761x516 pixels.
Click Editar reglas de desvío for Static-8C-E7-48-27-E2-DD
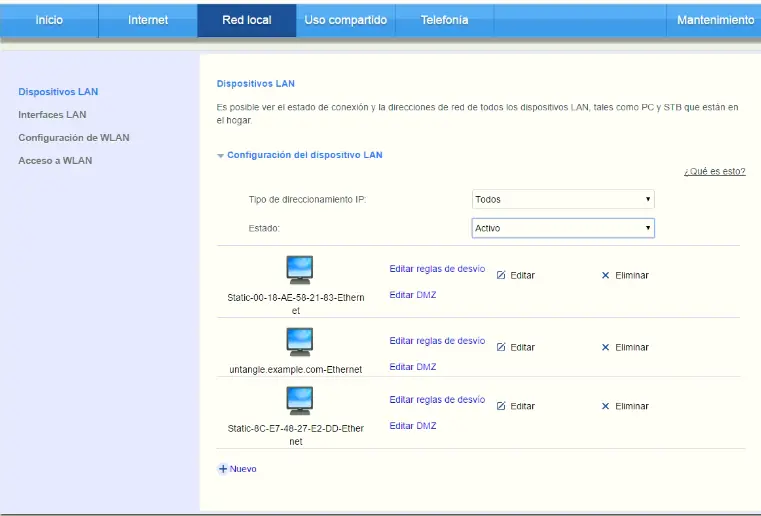click(x=437, y=399)
